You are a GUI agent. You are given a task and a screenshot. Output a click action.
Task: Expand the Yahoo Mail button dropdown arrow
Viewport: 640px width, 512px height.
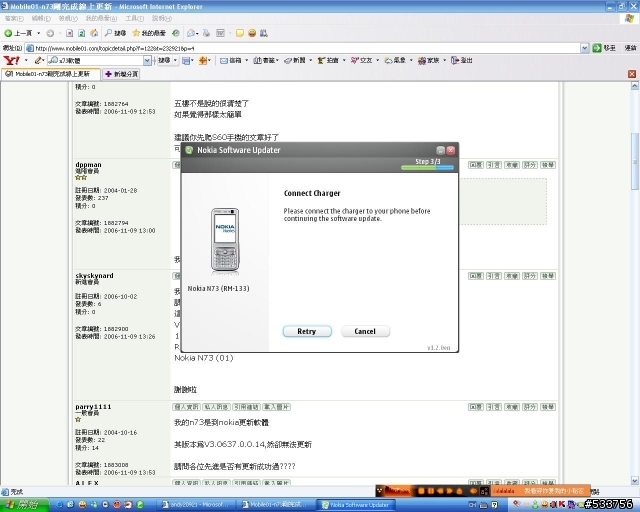coord(246,60)
